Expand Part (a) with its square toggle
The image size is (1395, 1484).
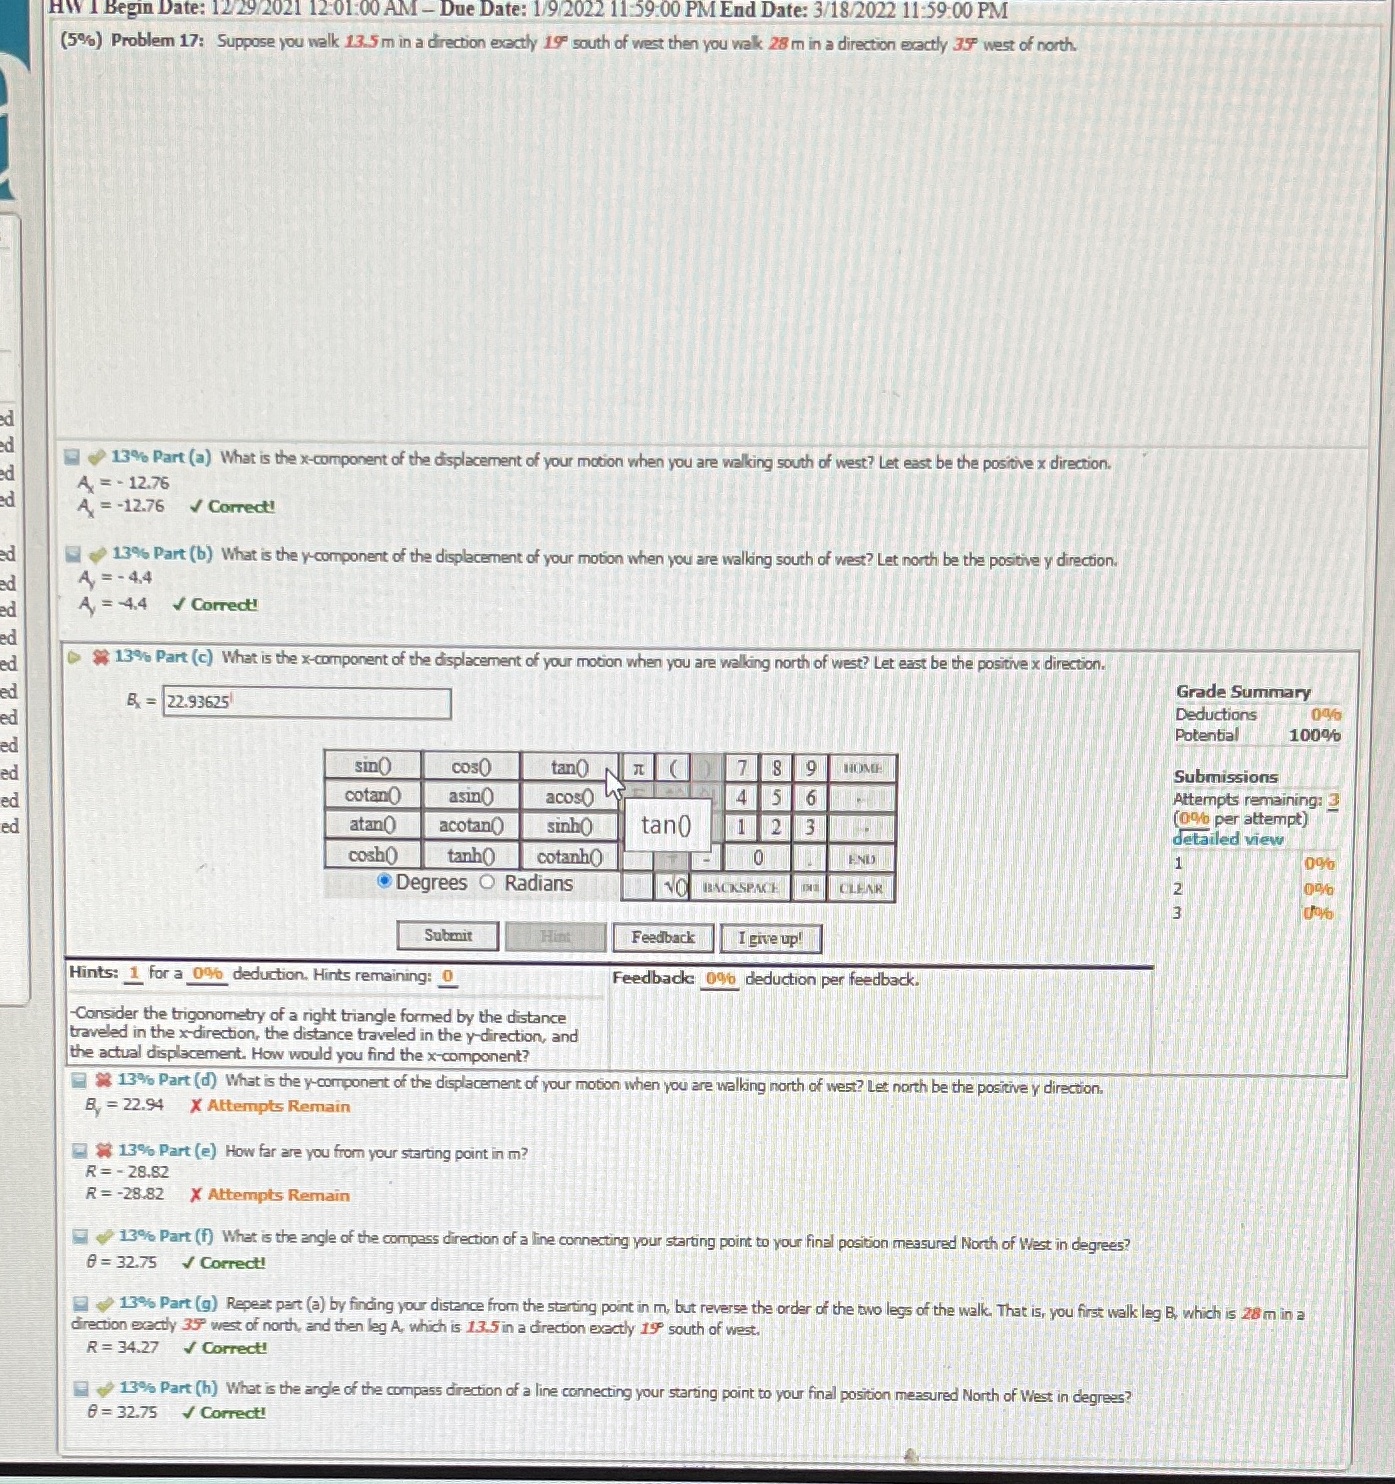click(71, 457)
